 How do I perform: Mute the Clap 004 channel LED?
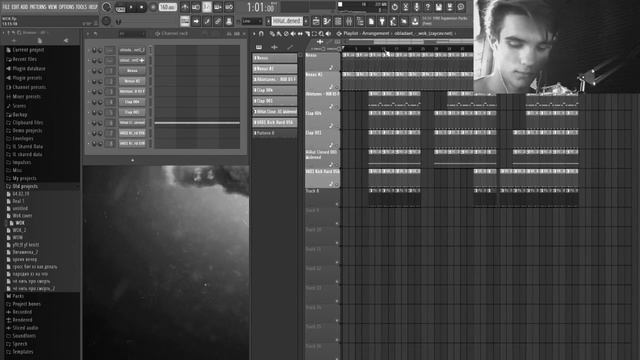(89, 102)
